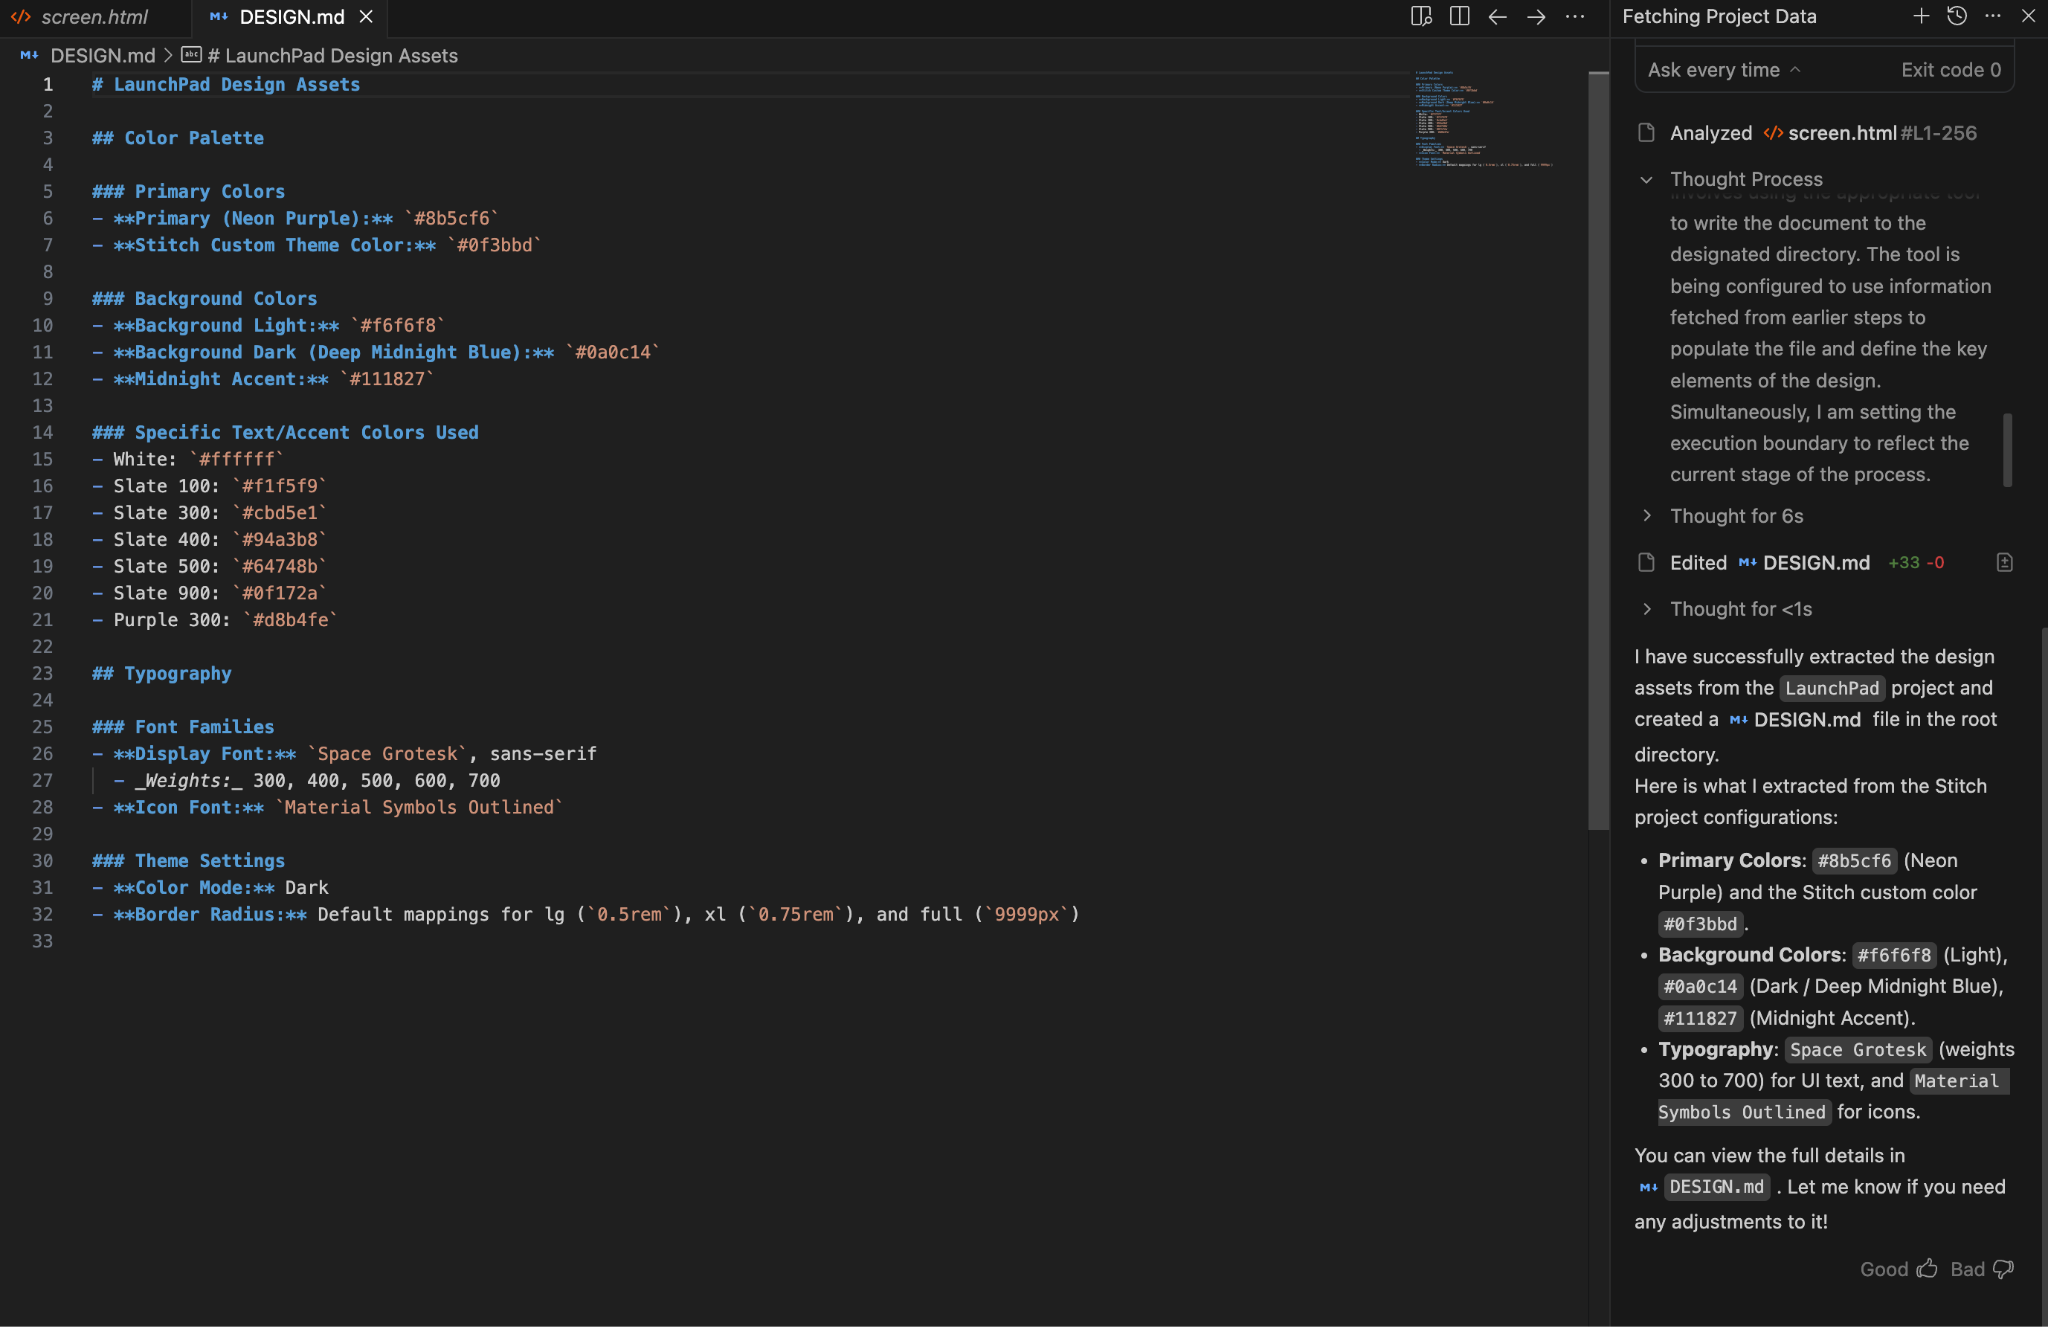Open the markdown preview to the side
The image size is (2048, 1327).
tap(1420, 17)
